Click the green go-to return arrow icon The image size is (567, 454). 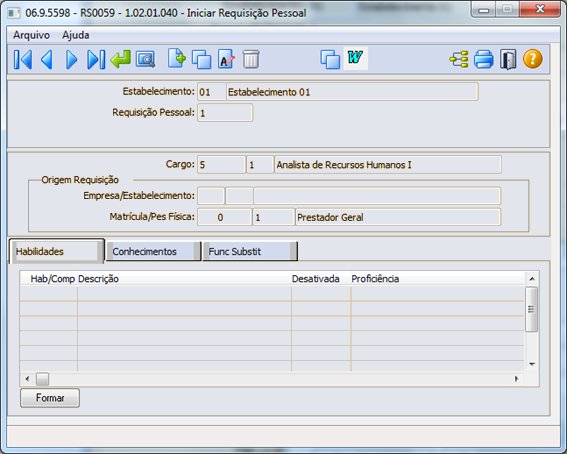121,59
